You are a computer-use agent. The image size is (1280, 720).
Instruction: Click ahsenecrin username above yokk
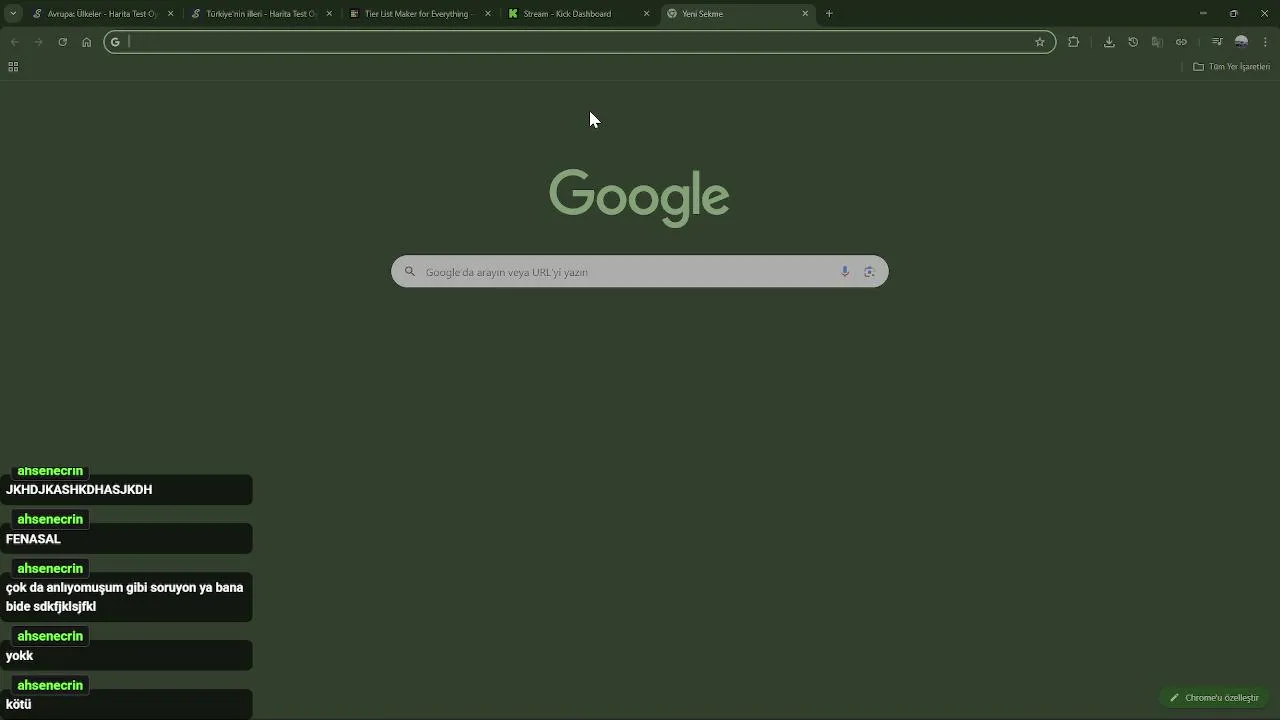coord(50,637)
